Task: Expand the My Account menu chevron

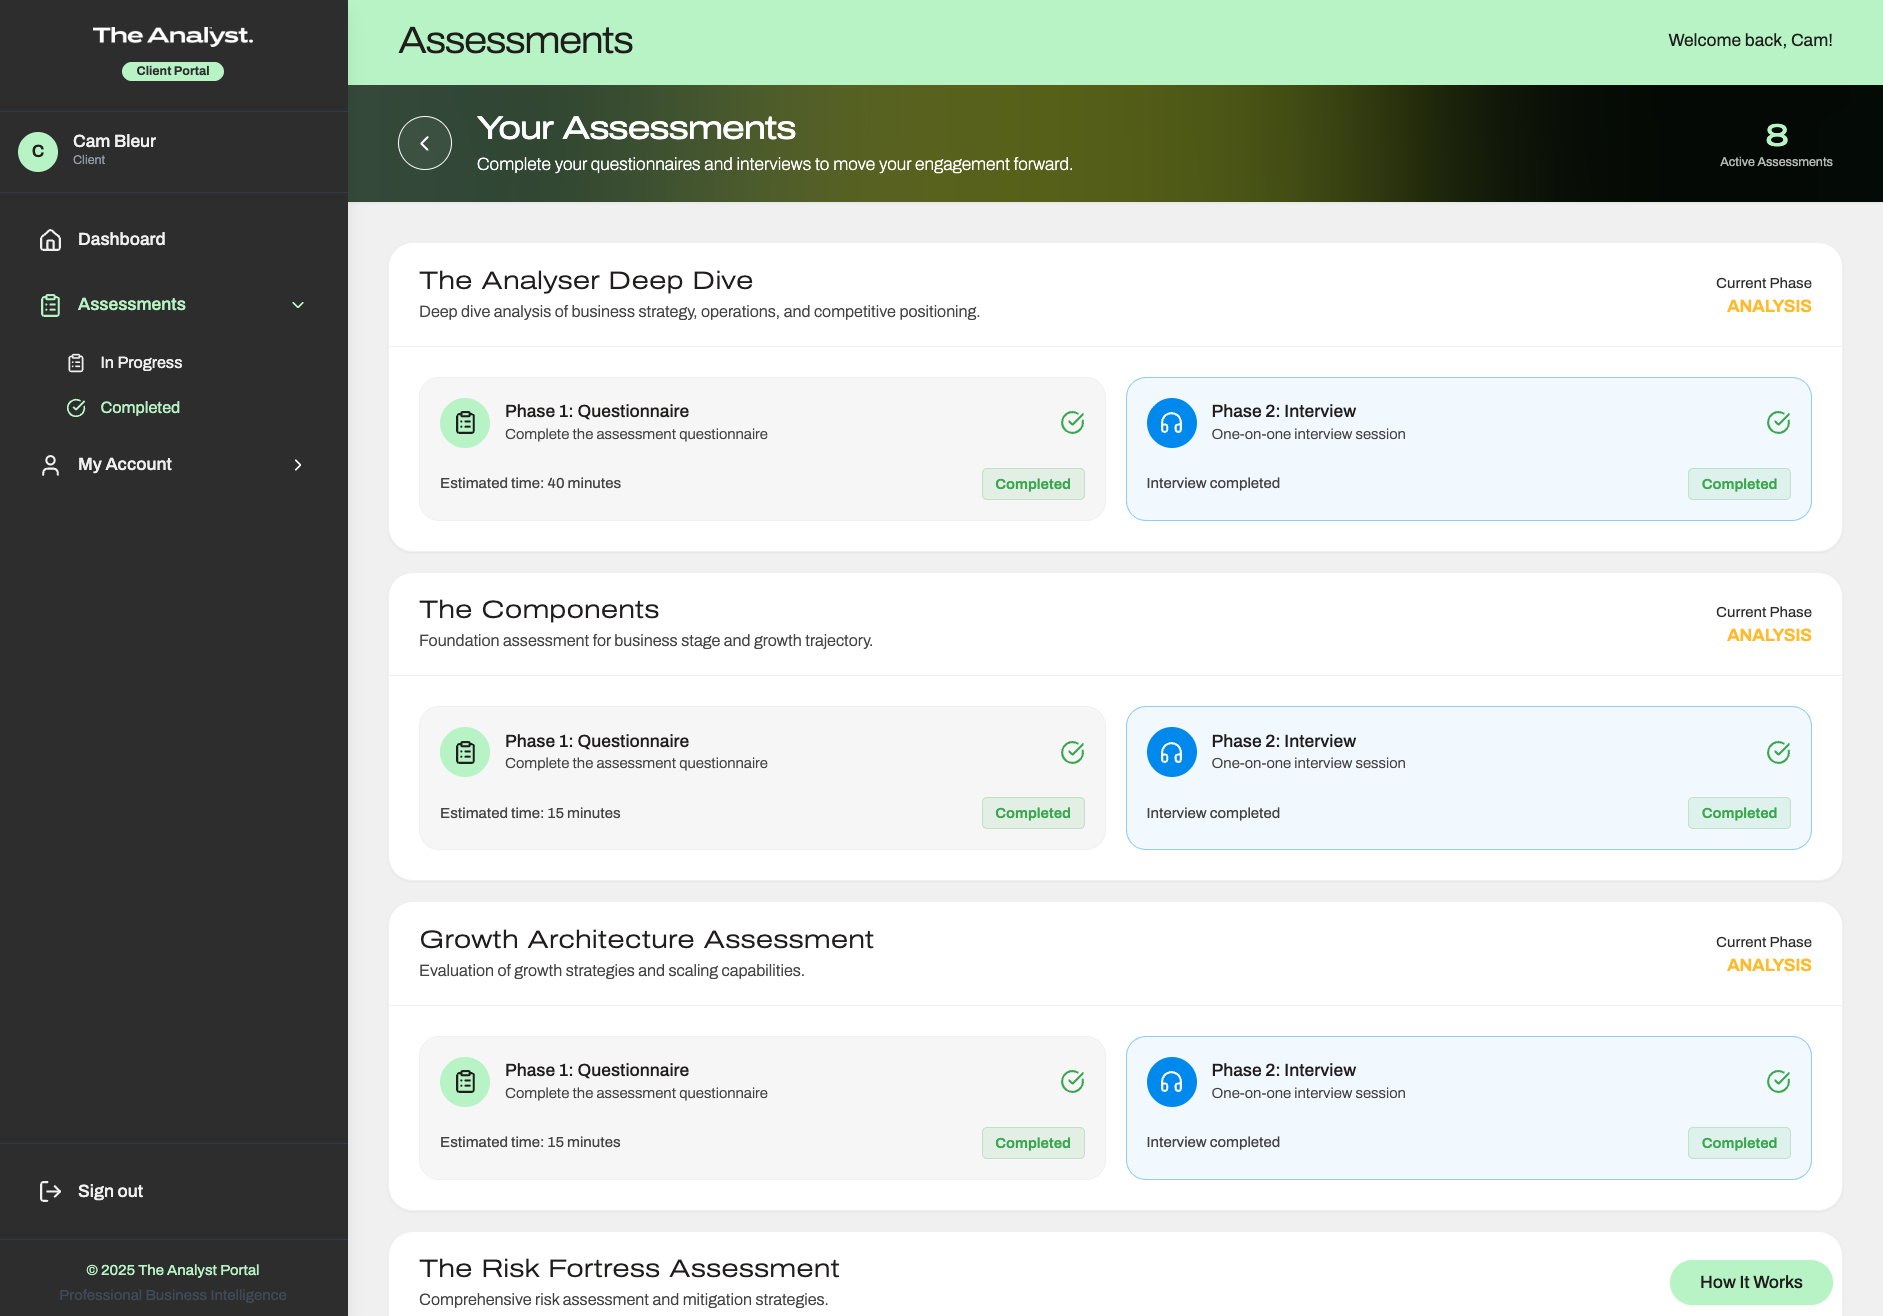Action: [297, 465]
